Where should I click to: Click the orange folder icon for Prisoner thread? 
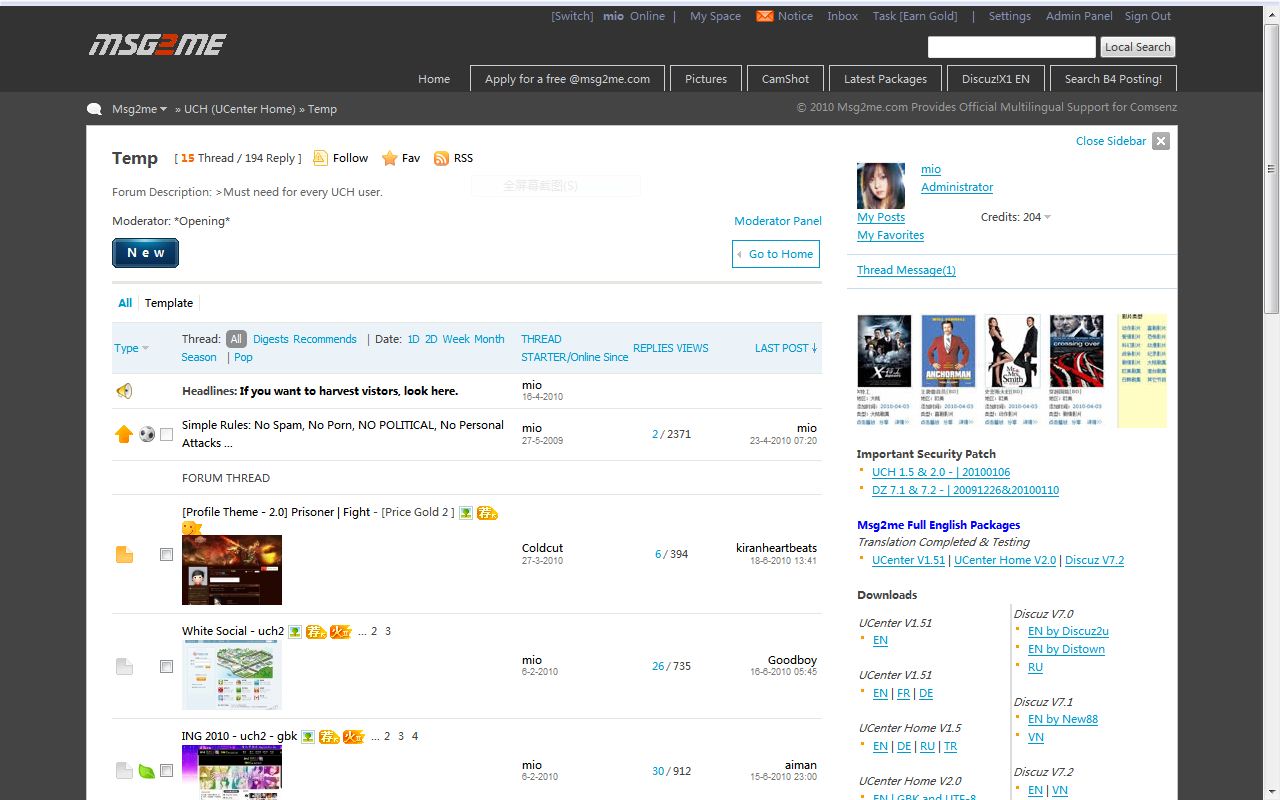click(124, 554)
